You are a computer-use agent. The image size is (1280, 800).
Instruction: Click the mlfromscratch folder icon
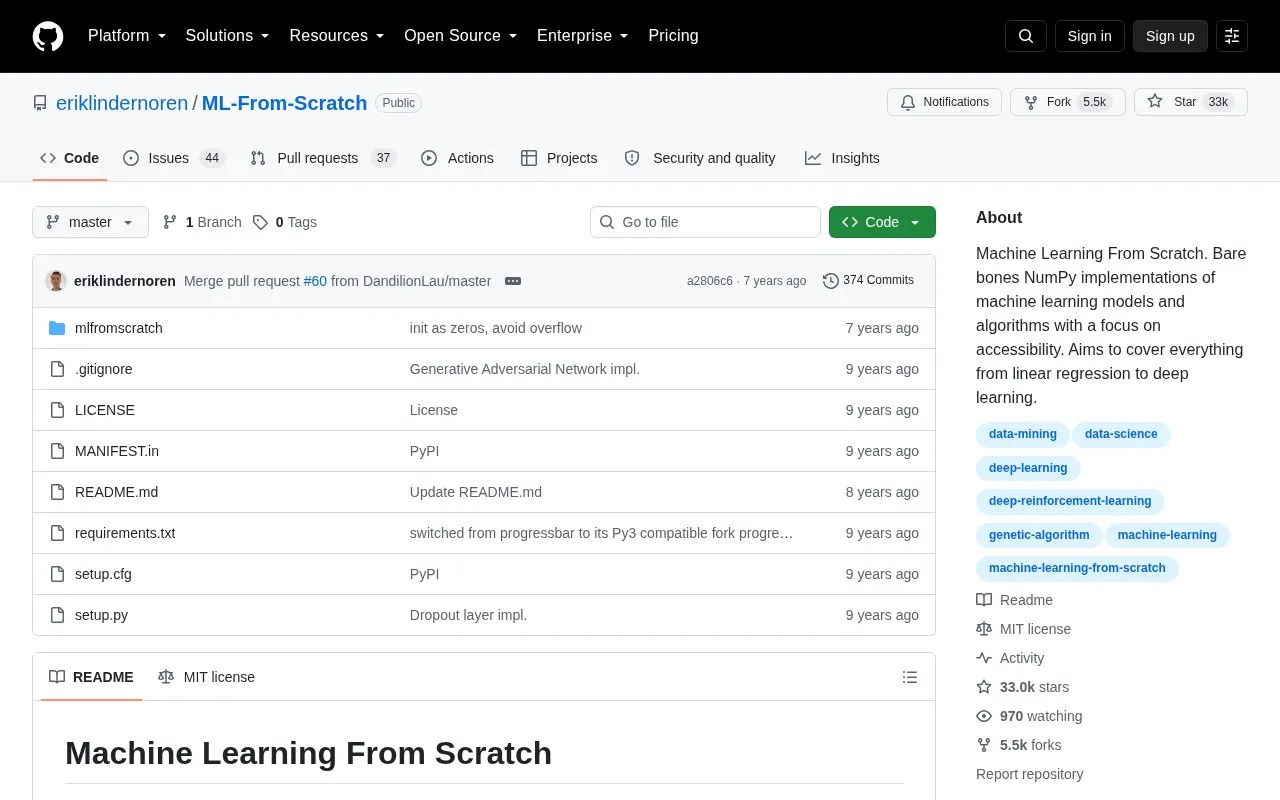57,328
